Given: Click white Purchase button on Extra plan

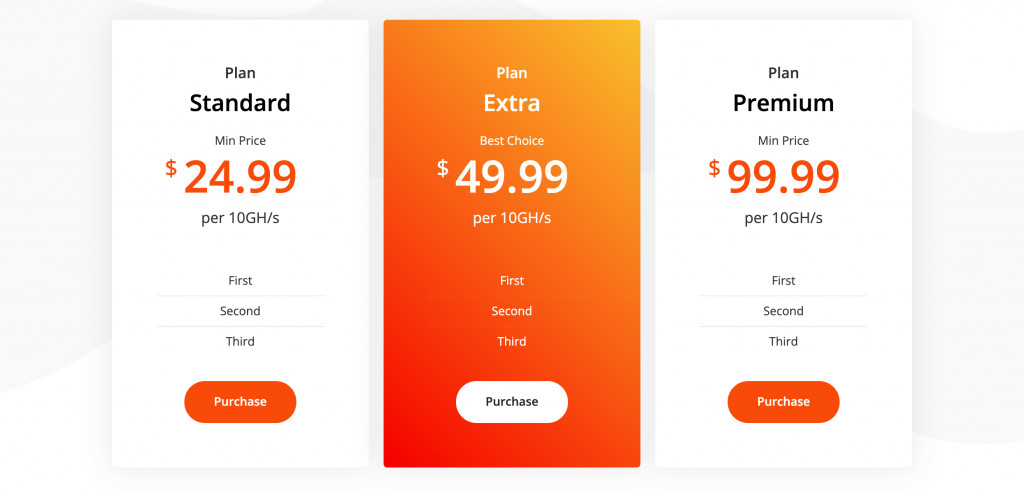Looking at the screenshot, I should (x=512, y=402).
